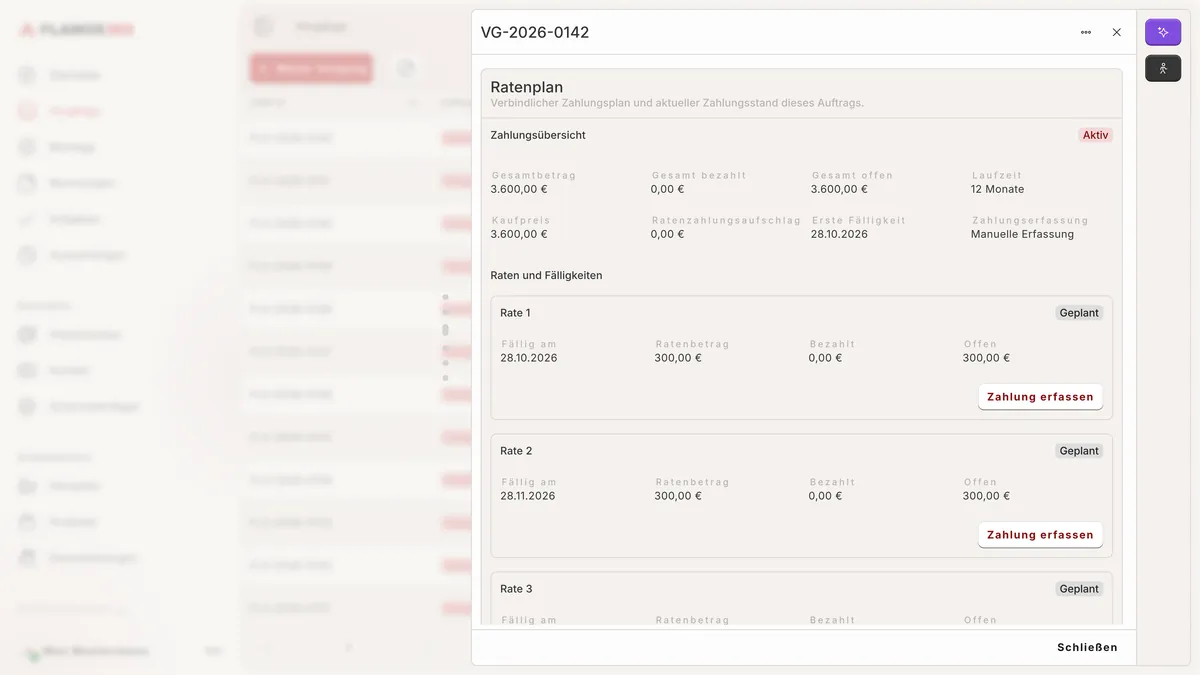
Task: Click the Ratenplan heading
Action: [527, 87]
